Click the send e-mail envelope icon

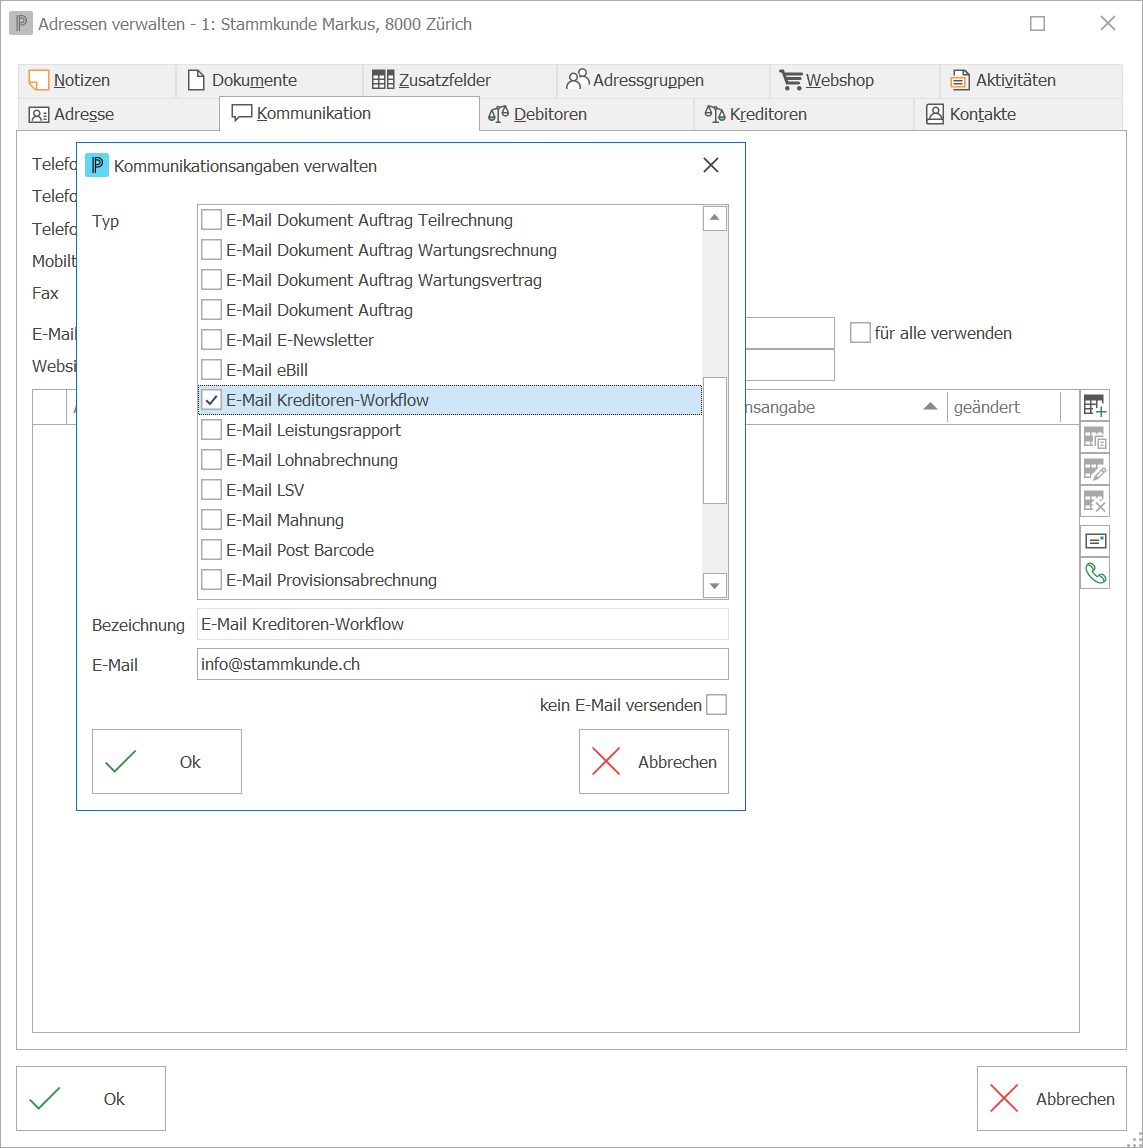point(1095,541)
